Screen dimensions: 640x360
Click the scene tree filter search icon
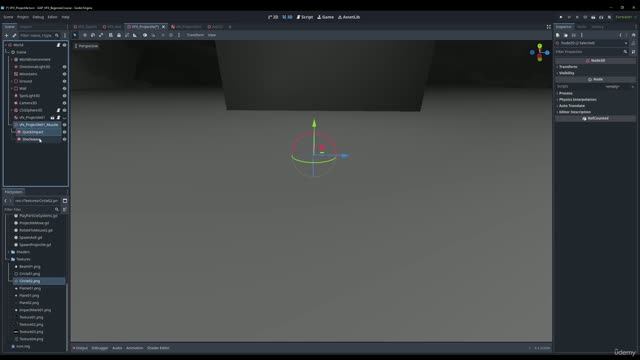pos(57,36)
